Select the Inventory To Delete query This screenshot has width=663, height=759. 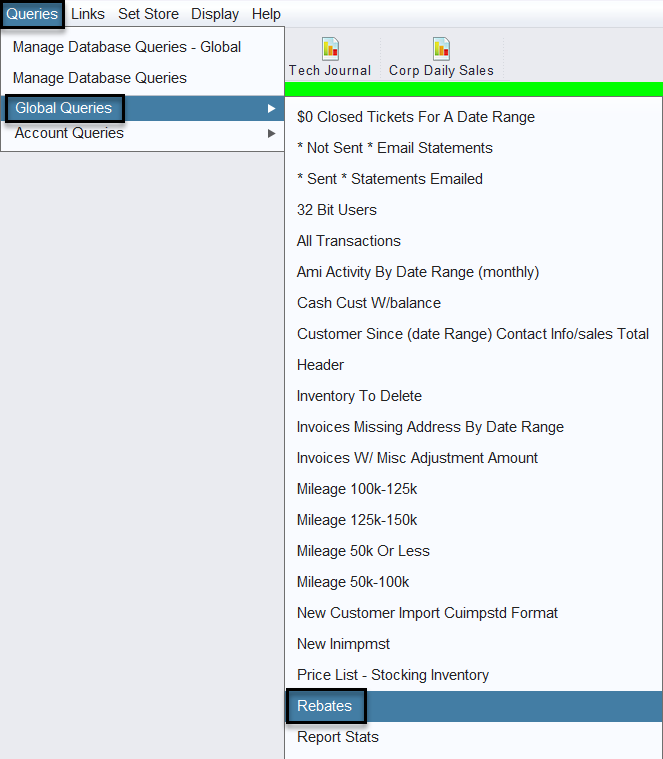359,396
